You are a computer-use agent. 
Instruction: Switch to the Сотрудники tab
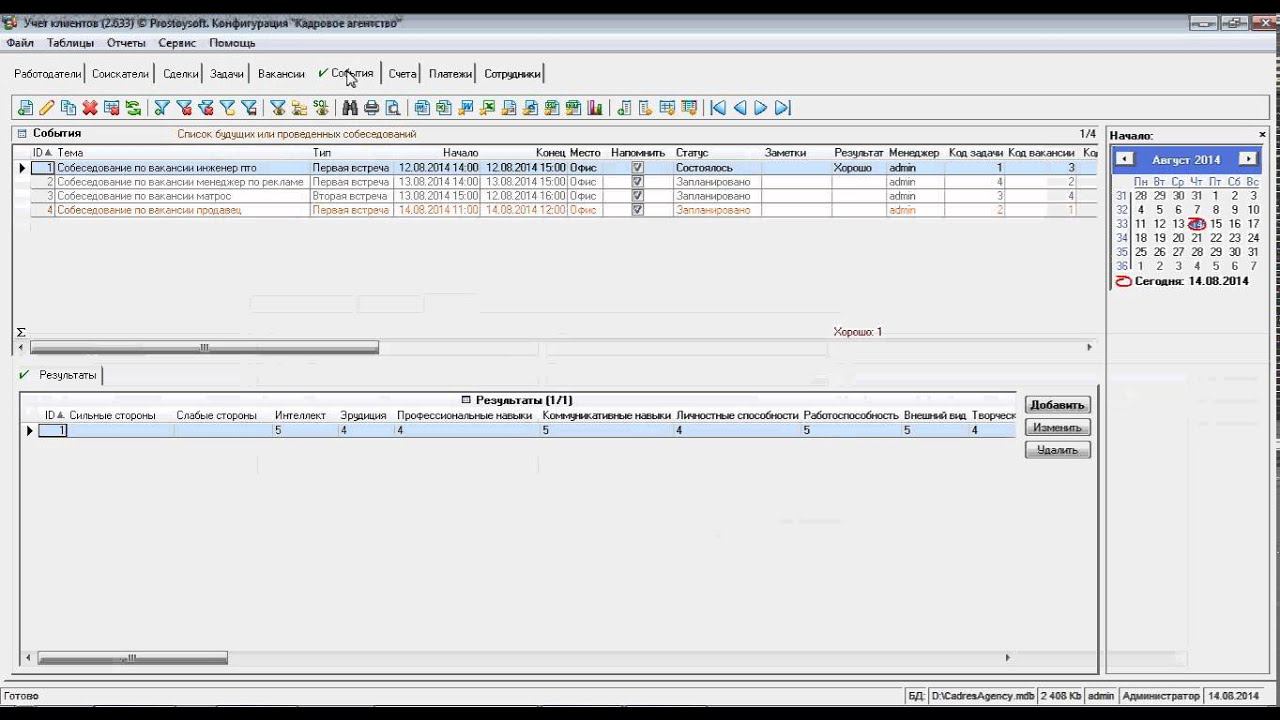[512, 74]
